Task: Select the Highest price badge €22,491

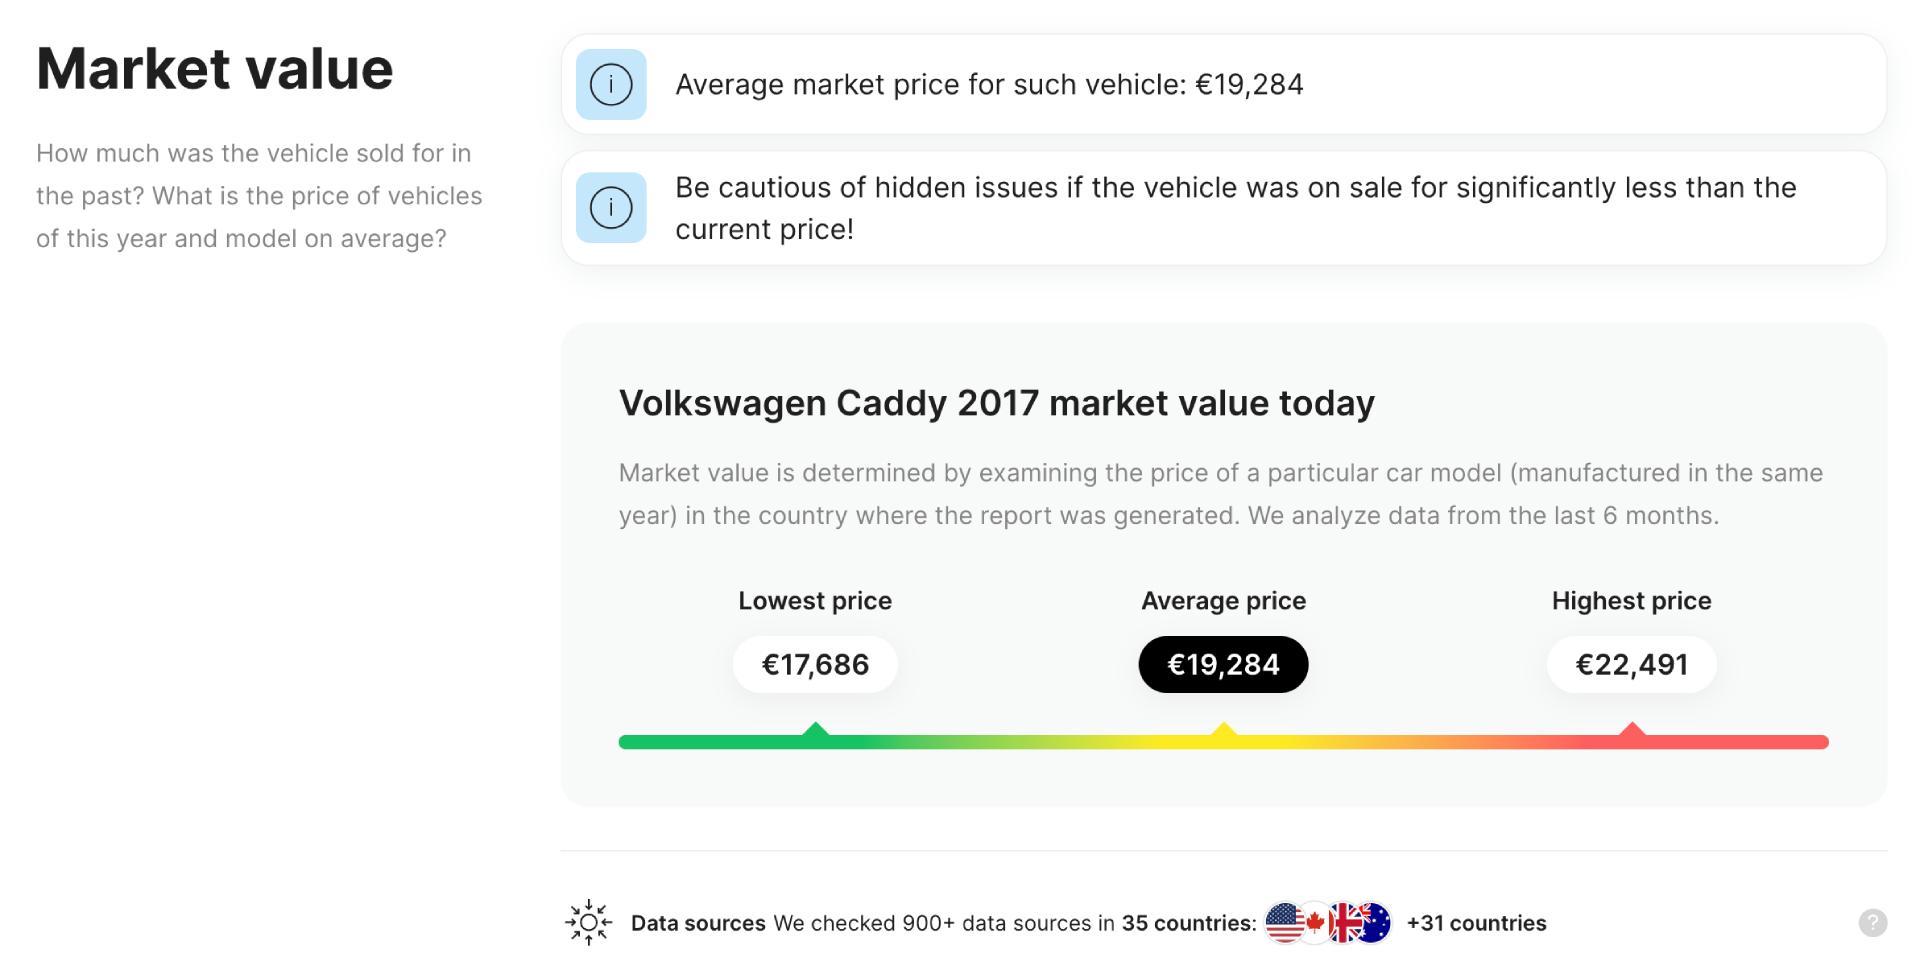Action: tap(1631, 663)
